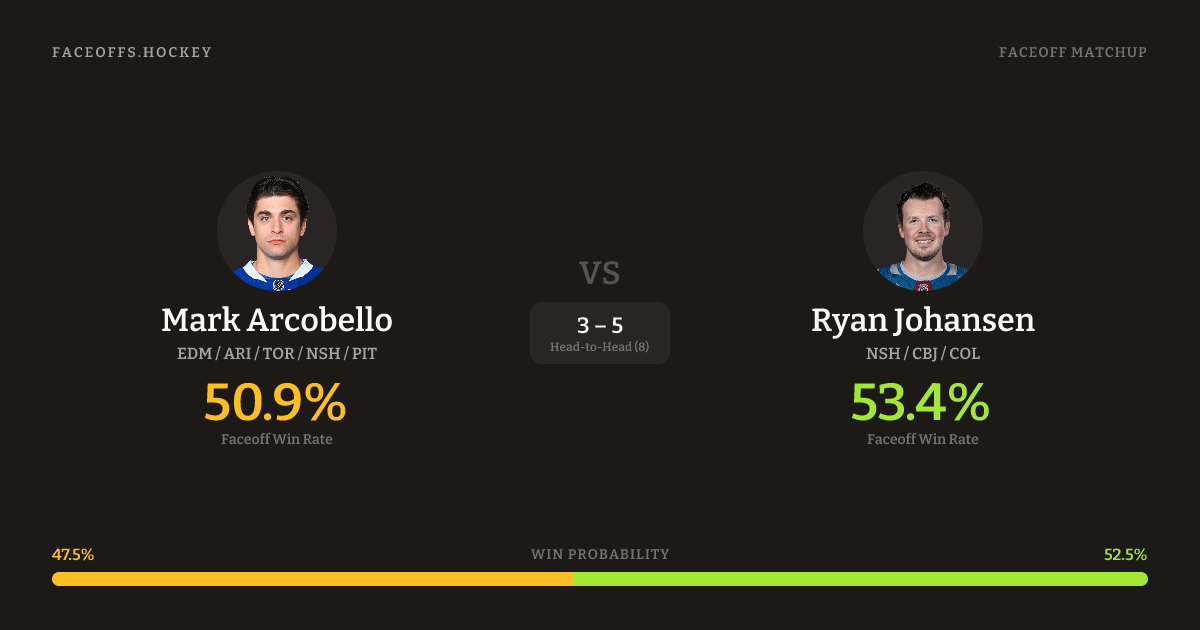Select the 52.5% win probability value
The height and width of the screenshot is (630, 1200).
pos(1125,554)
